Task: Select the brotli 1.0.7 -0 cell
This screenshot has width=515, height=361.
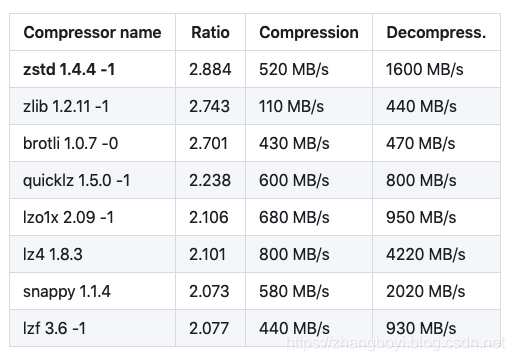Action: coord(92,143)
